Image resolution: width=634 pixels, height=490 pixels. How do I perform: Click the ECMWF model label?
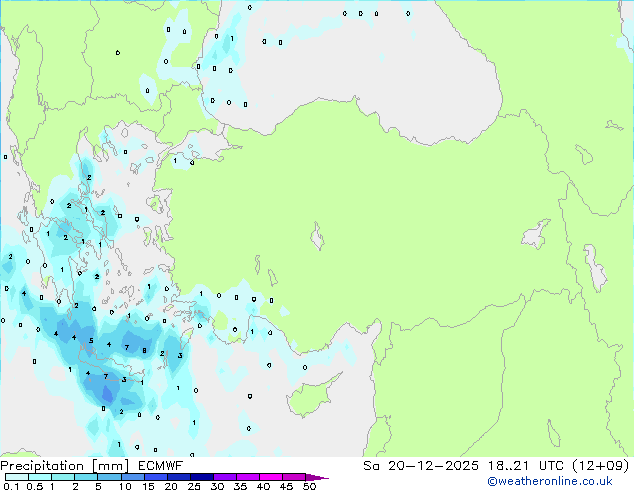tap(161, 466)
